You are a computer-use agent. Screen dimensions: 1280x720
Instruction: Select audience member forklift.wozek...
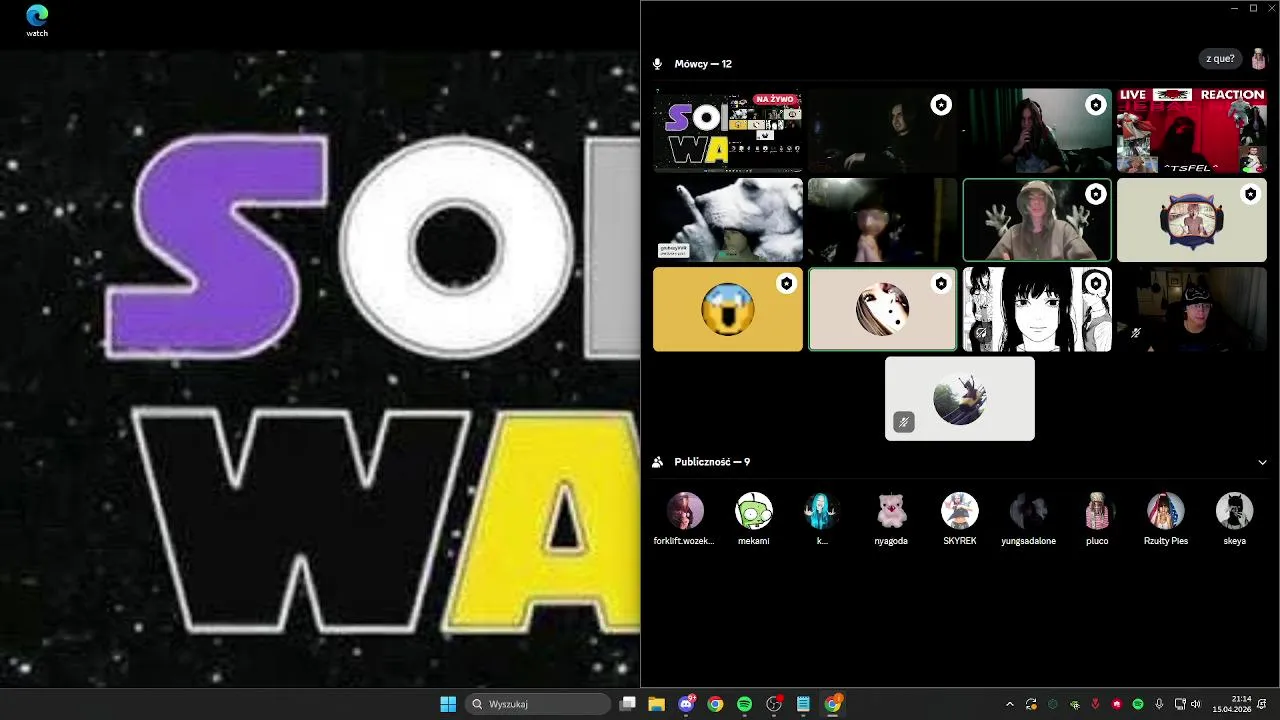(x=685, y=519)
